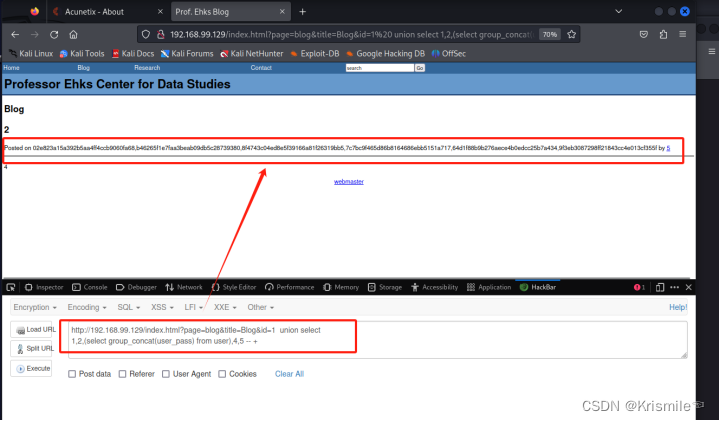Open the Inspector devtools tab

tap(44, 287)
